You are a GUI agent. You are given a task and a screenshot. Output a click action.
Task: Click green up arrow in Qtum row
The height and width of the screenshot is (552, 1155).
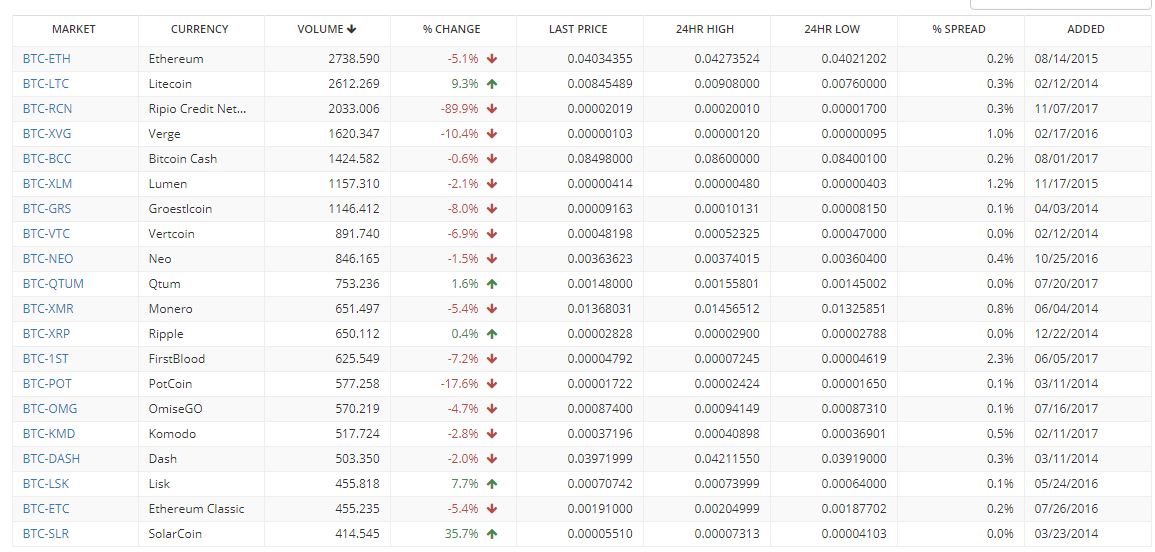pyautogui.click(x=492, y=284)
